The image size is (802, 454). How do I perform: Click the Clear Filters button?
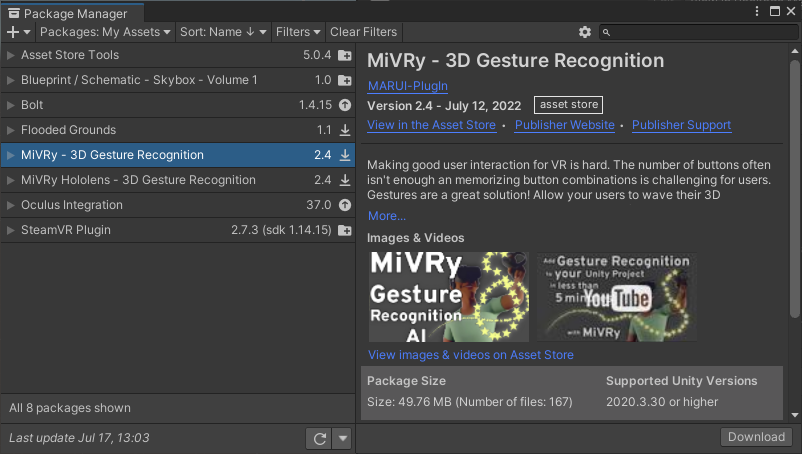coord(363,32)
